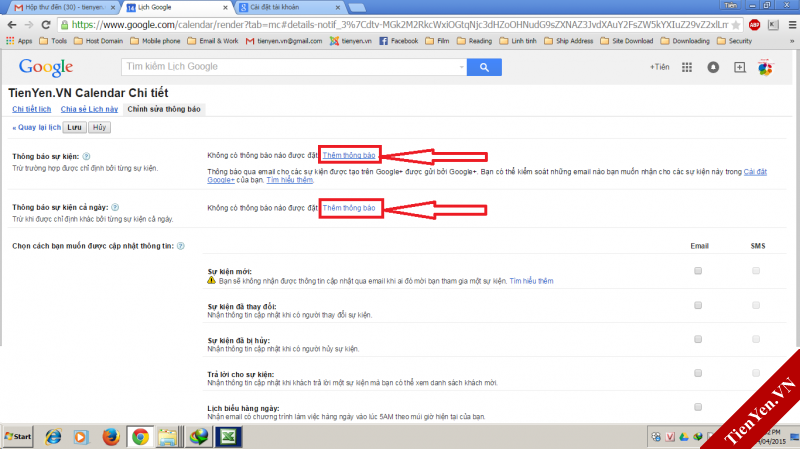Enable Email checkbox for Sự kiện mới
The height and width of the screenshot is (449, 800).
[x=698, y=271]
